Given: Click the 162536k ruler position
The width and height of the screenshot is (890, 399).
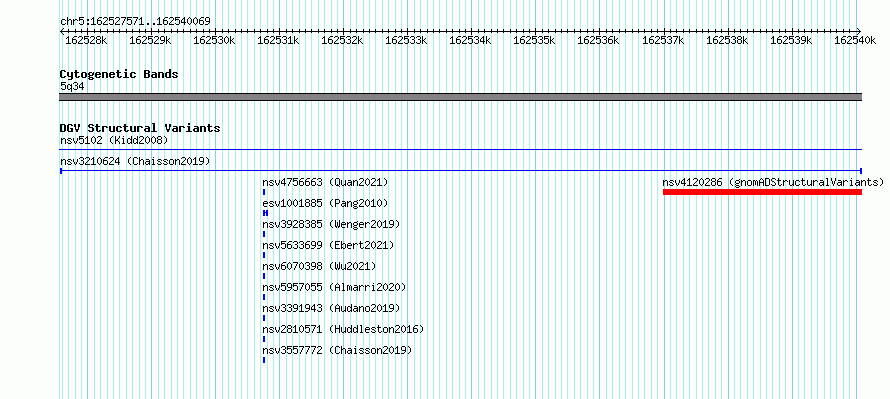Looking at the screenshot, I should pos(599,40).
